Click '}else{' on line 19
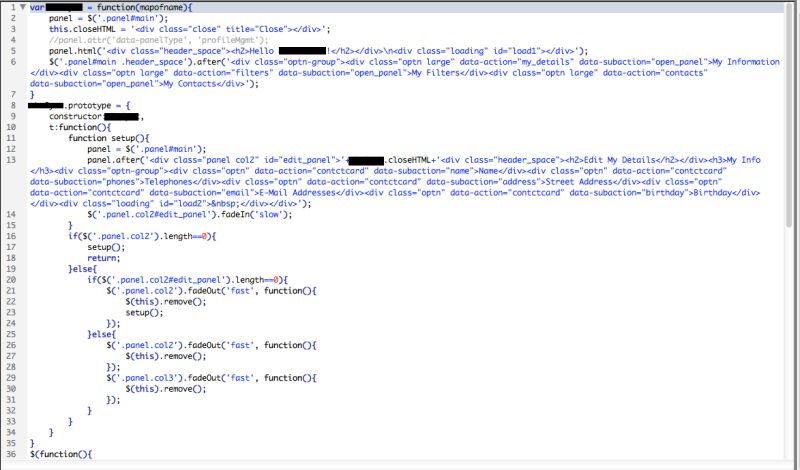The height and width of the screenshot is (470, 800). (82, 269)
